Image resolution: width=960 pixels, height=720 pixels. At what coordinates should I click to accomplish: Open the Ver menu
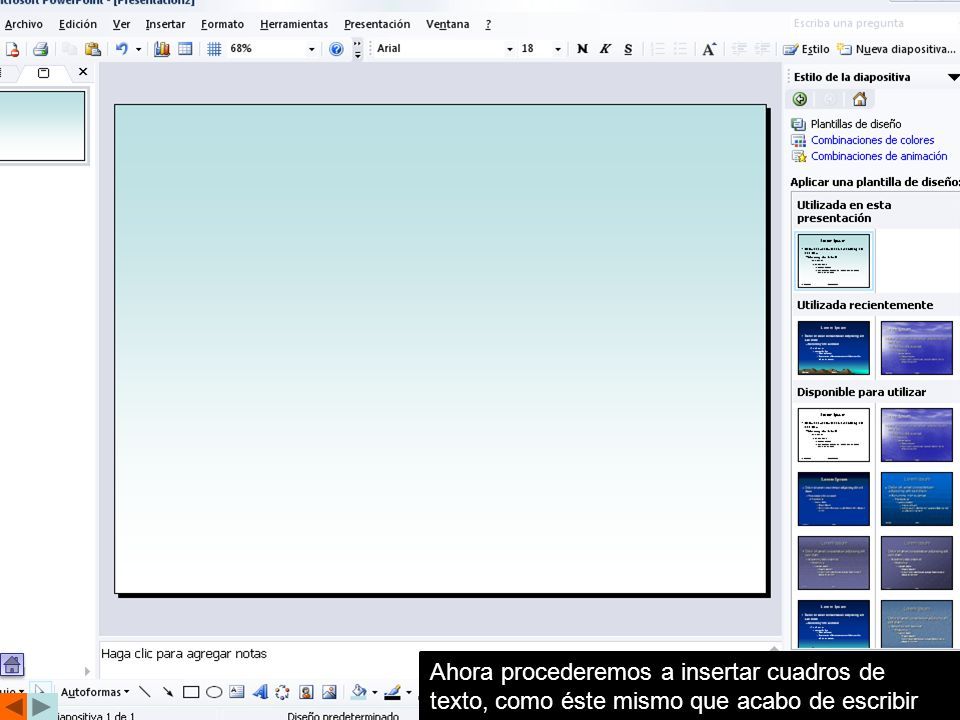click(x=121, y=24)
